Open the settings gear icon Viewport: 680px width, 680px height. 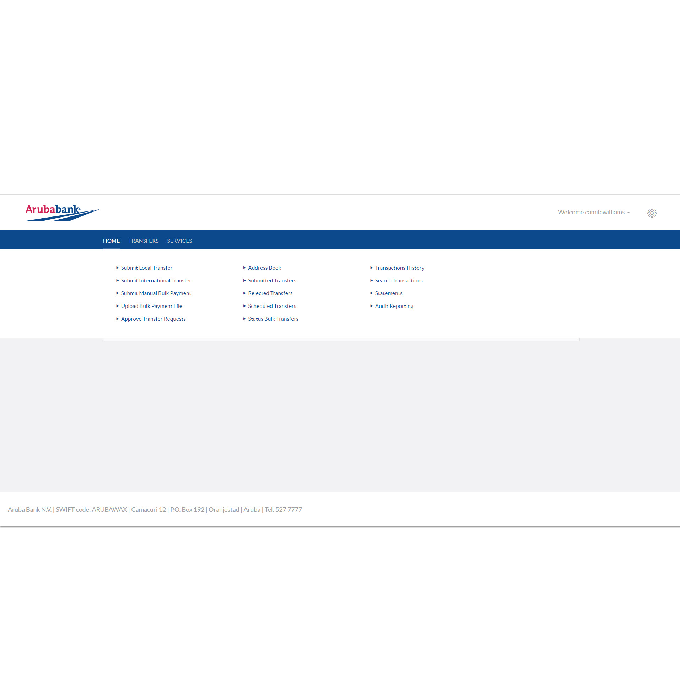click(651, 213)
